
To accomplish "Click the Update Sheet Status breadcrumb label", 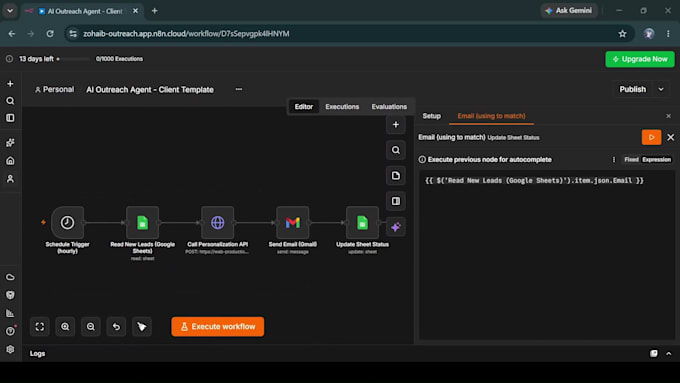I will coord(513,137).
